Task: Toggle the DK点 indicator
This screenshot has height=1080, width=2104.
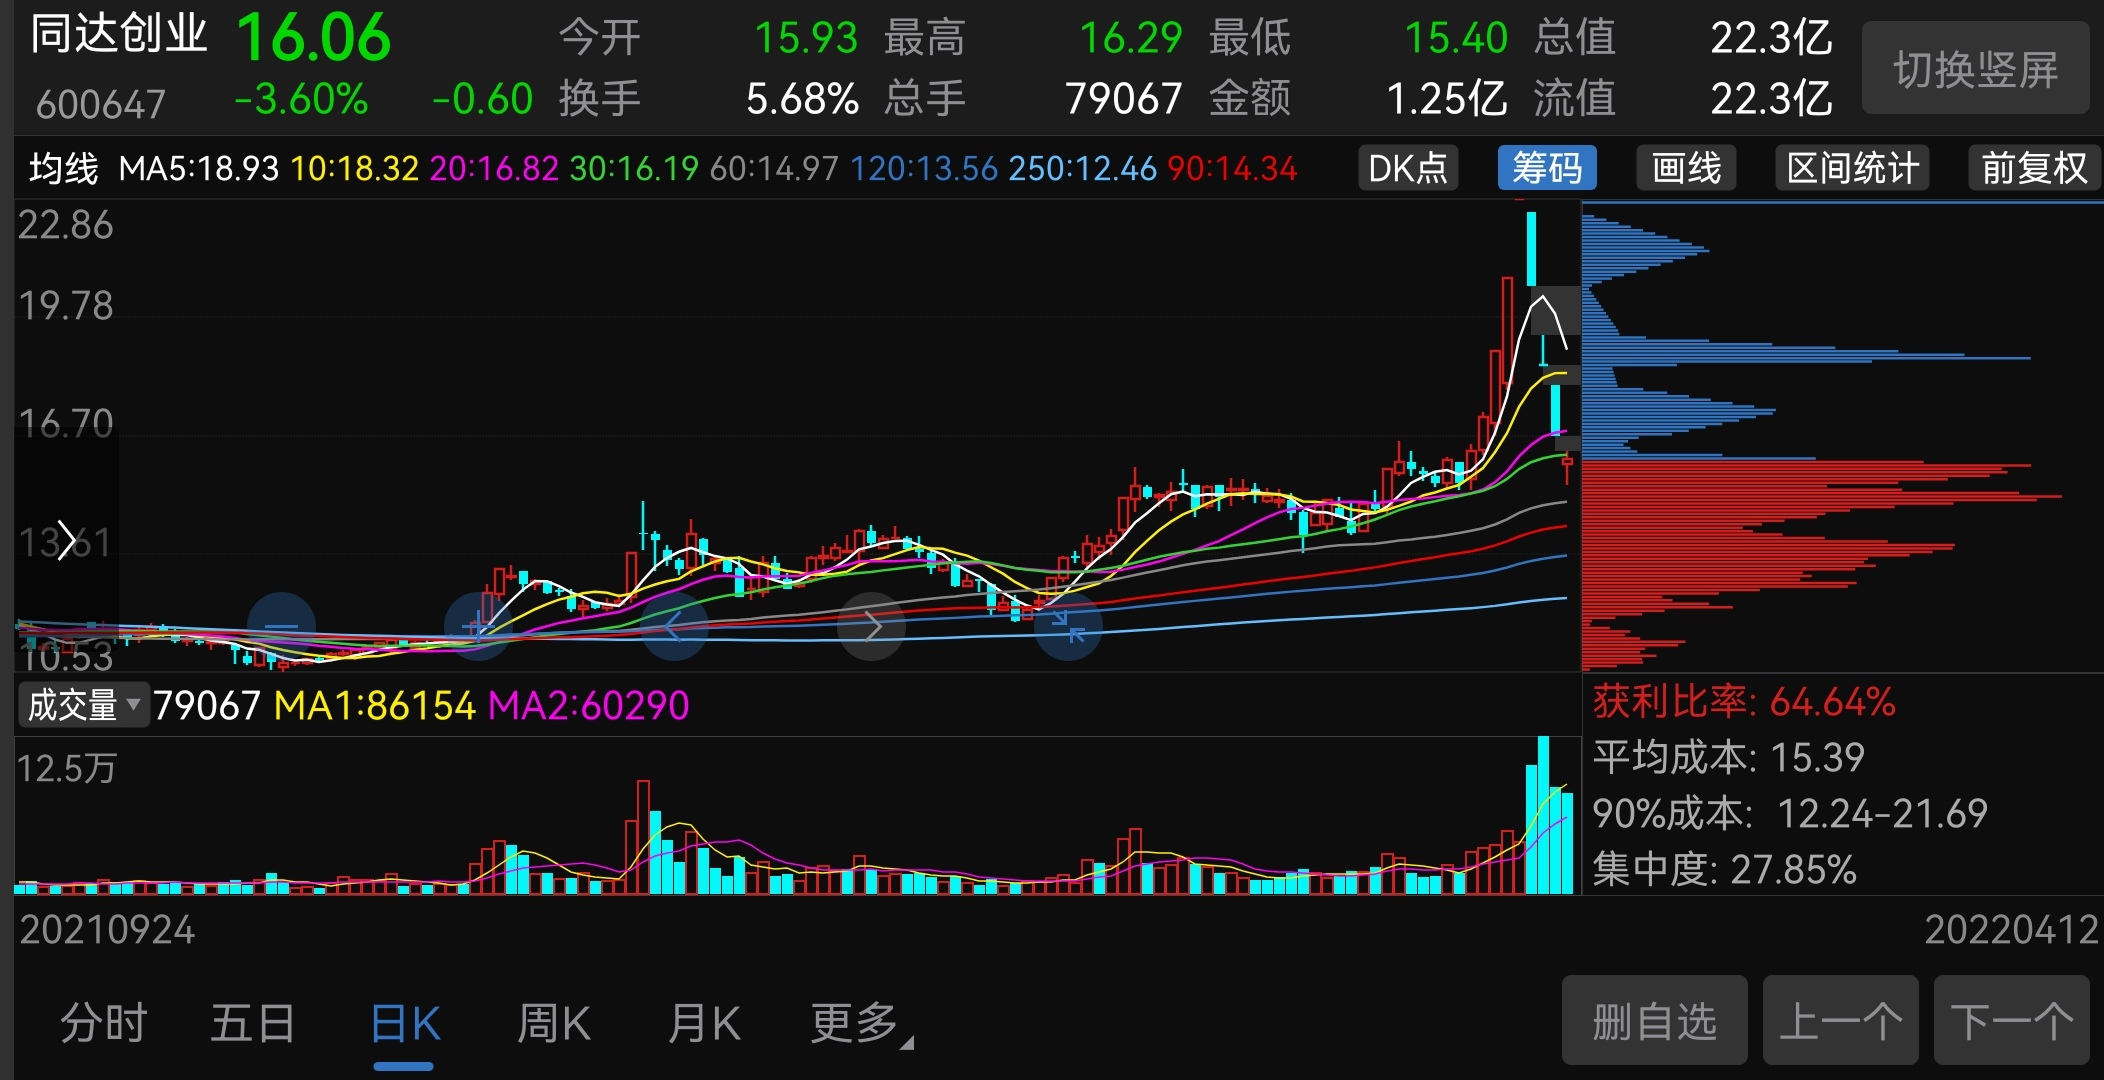Action: 1407,168
